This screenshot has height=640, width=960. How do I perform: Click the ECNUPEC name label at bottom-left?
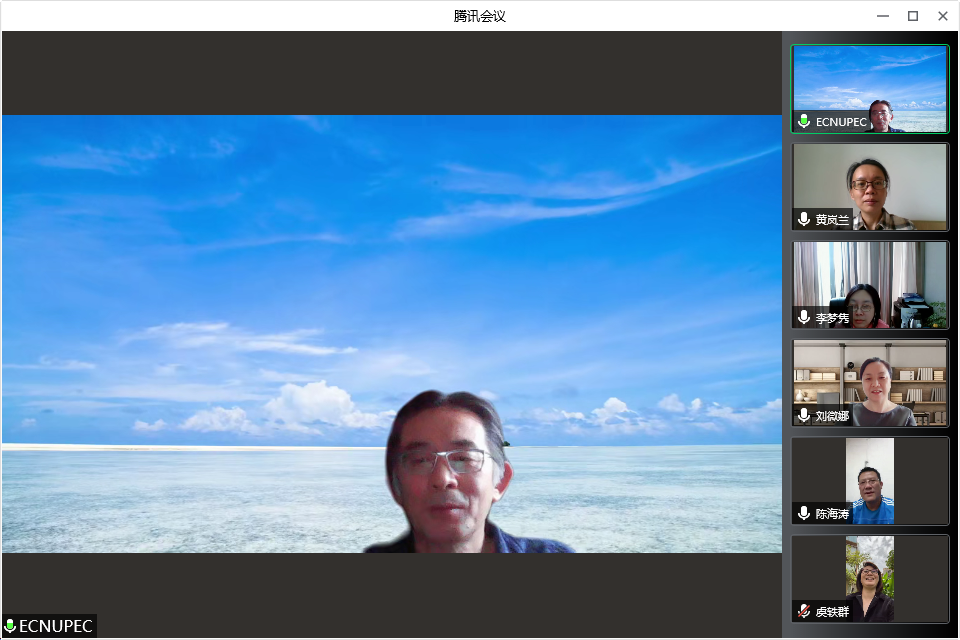click(x=56, y=627)
